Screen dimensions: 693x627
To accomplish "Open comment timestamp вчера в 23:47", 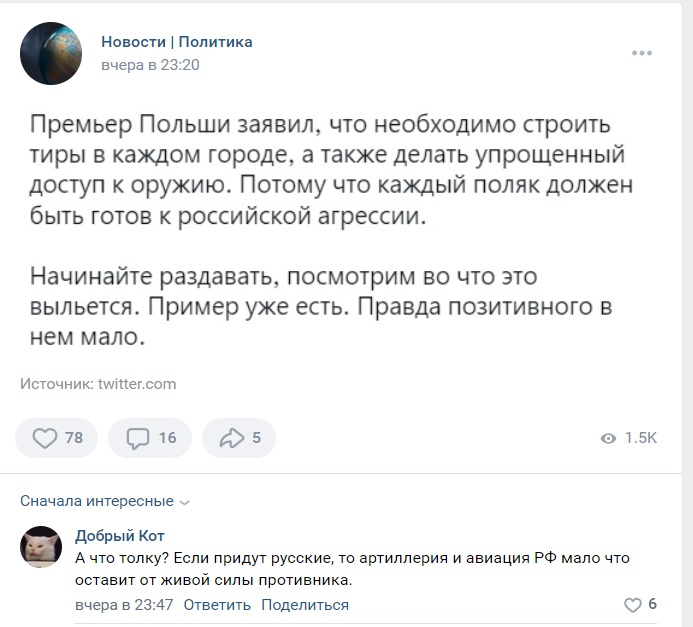I will point(124,604).
